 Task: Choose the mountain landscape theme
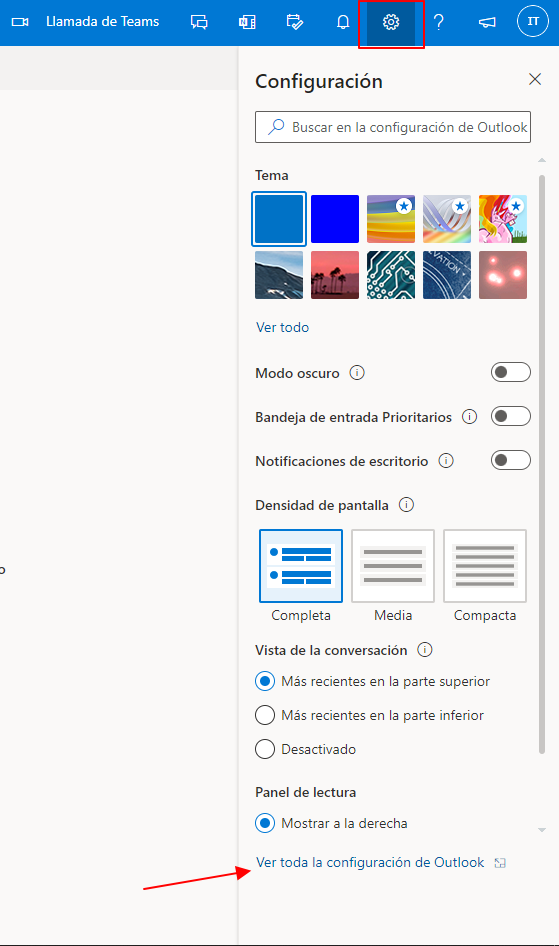pos(279,275)
